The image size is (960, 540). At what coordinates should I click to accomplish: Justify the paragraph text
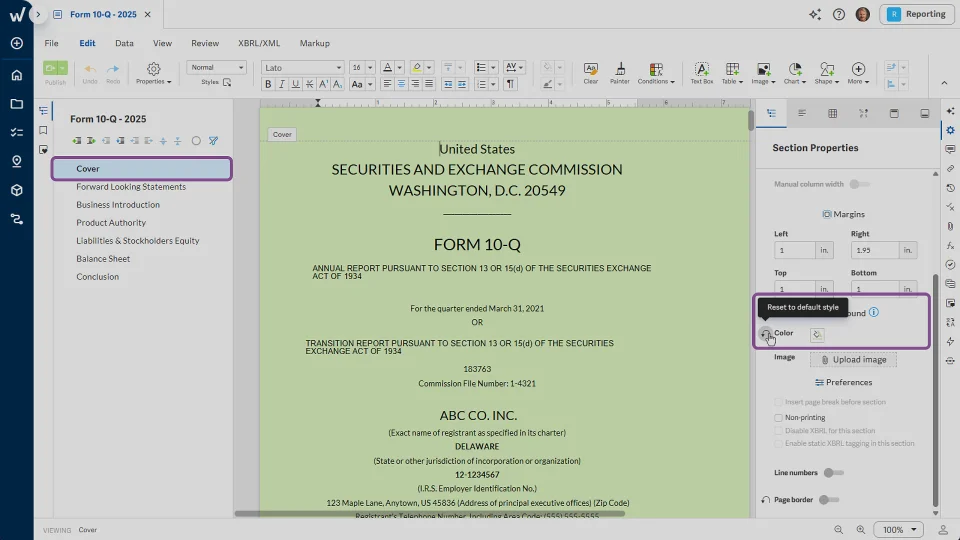[429, 84]
